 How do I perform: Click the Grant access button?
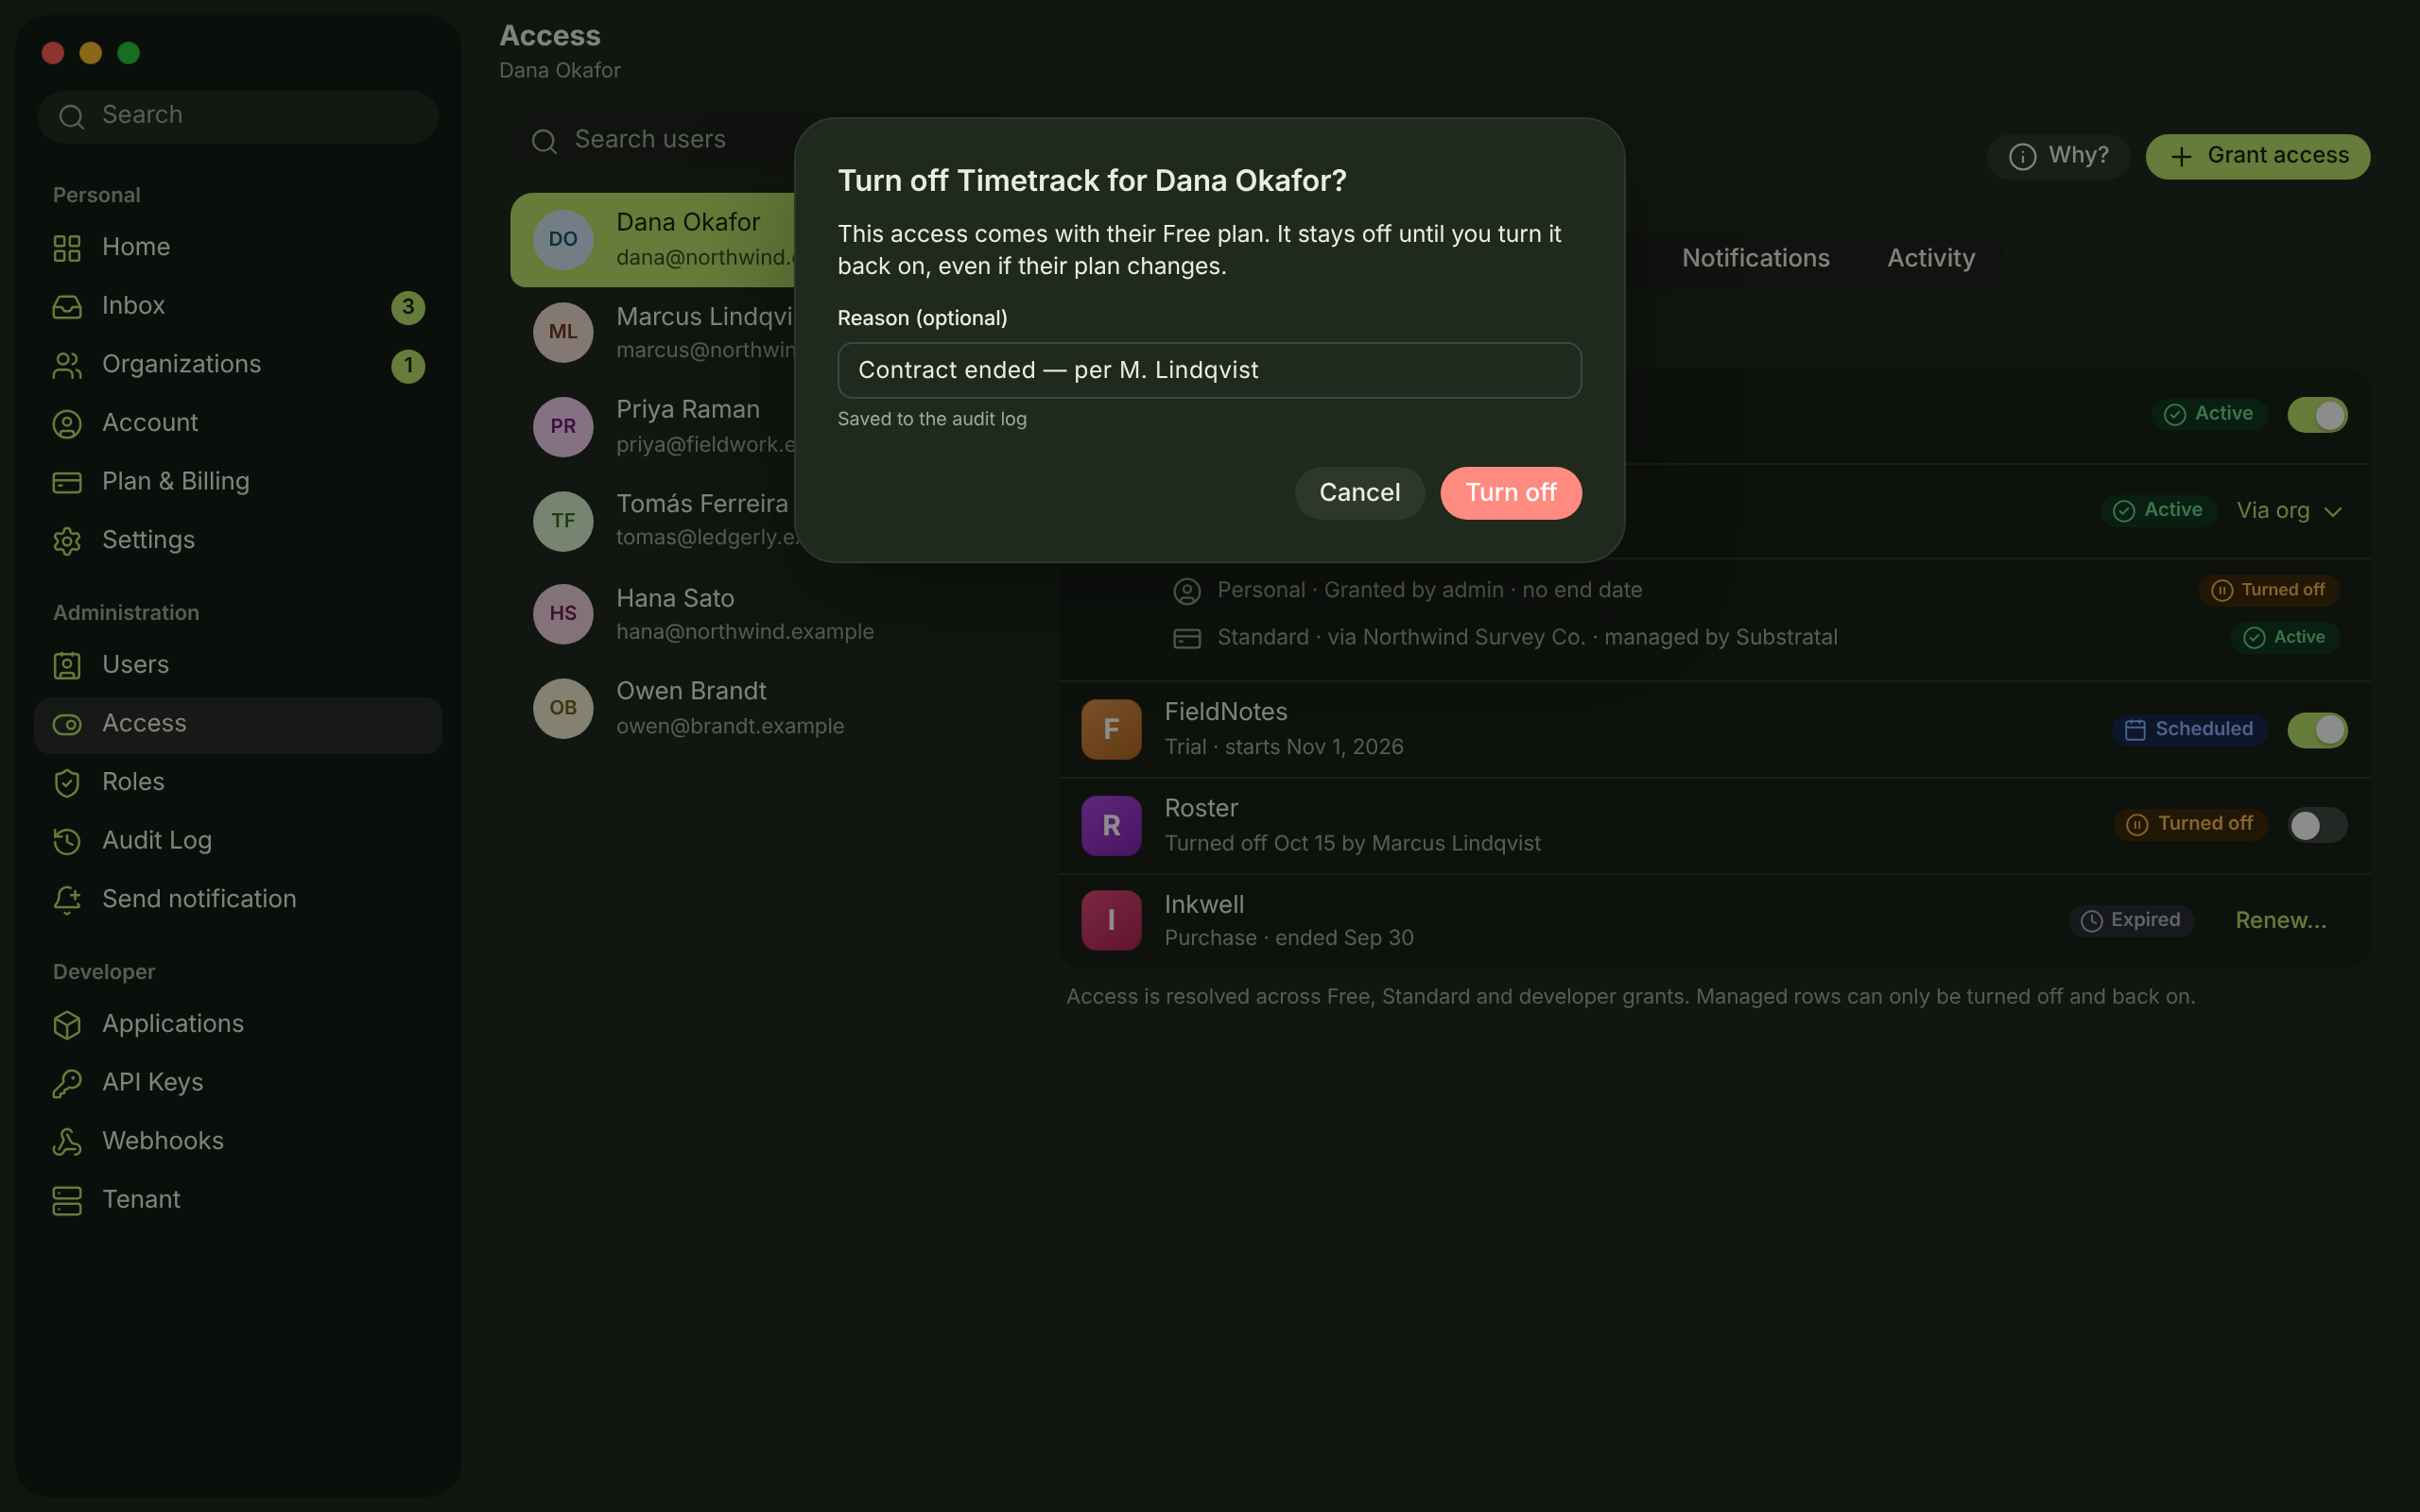(2257, 156)
